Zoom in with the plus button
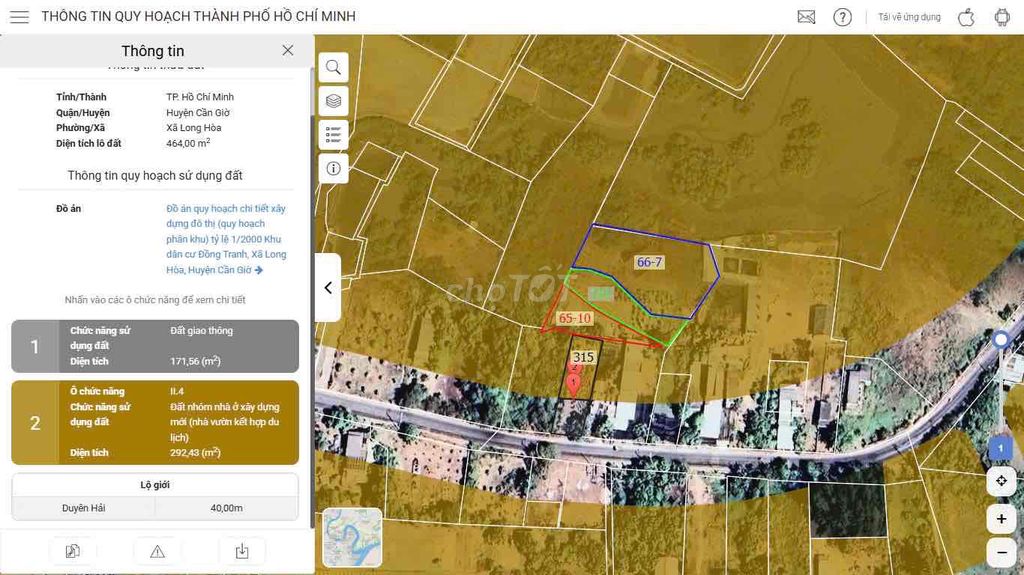 click(1001, 518)
